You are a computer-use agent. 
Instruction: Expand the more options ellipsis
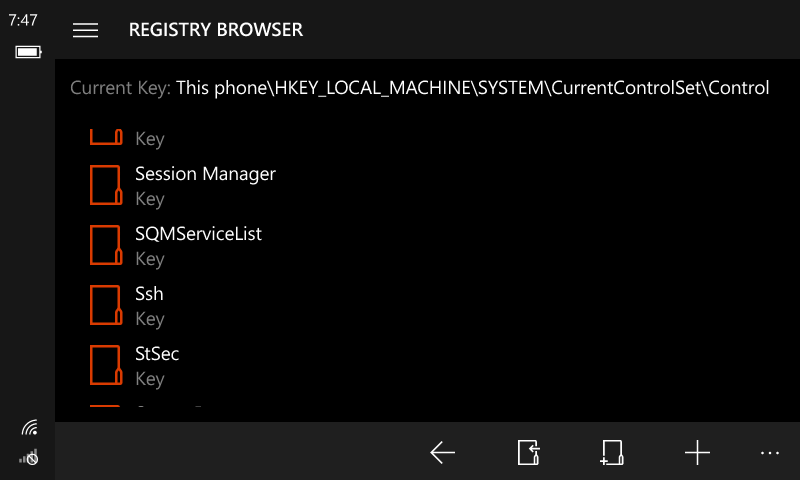coord(769,453)
